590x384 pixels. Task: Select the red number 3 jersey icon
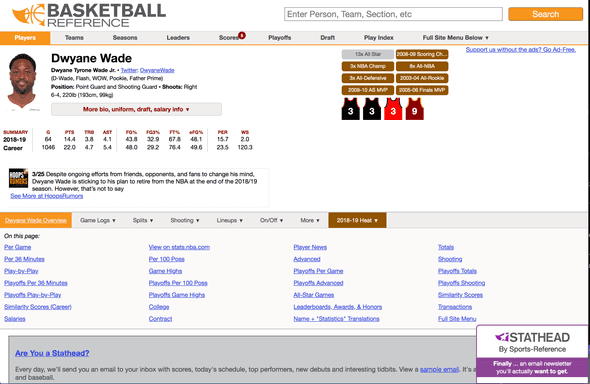(393, 109)
